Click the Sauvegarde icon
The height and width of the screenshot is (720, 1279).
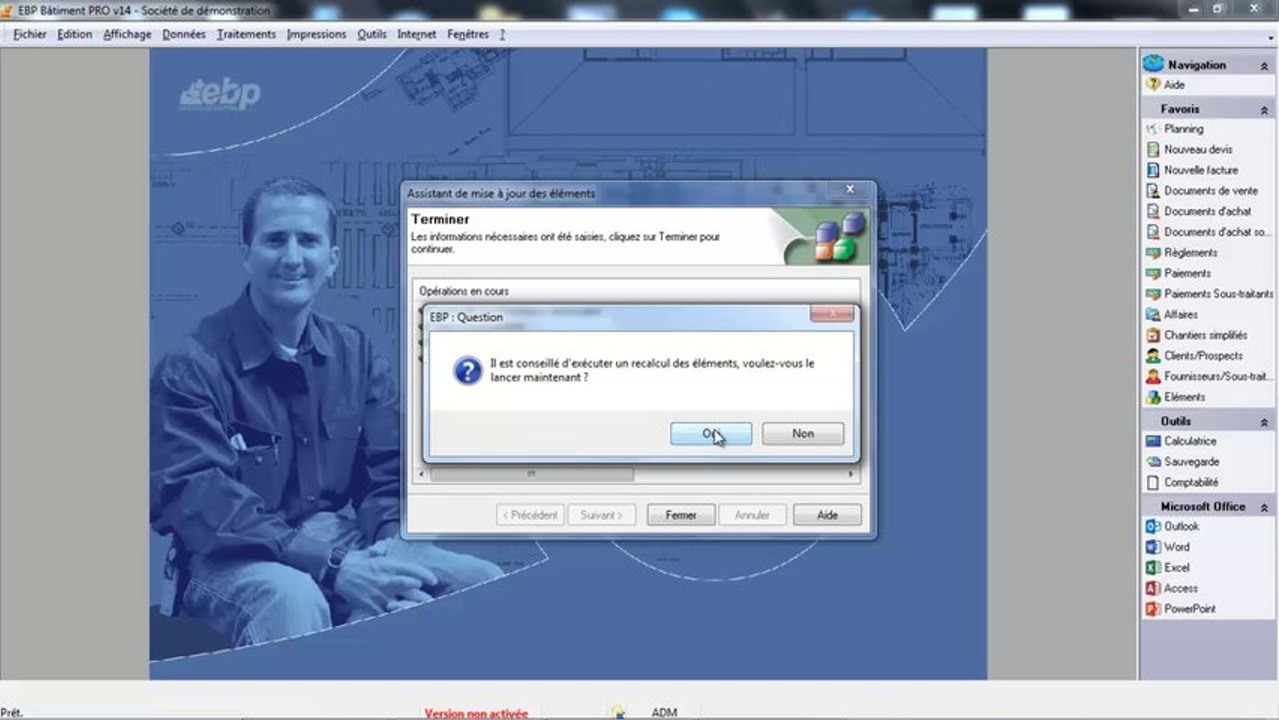tap(1153, 462)
